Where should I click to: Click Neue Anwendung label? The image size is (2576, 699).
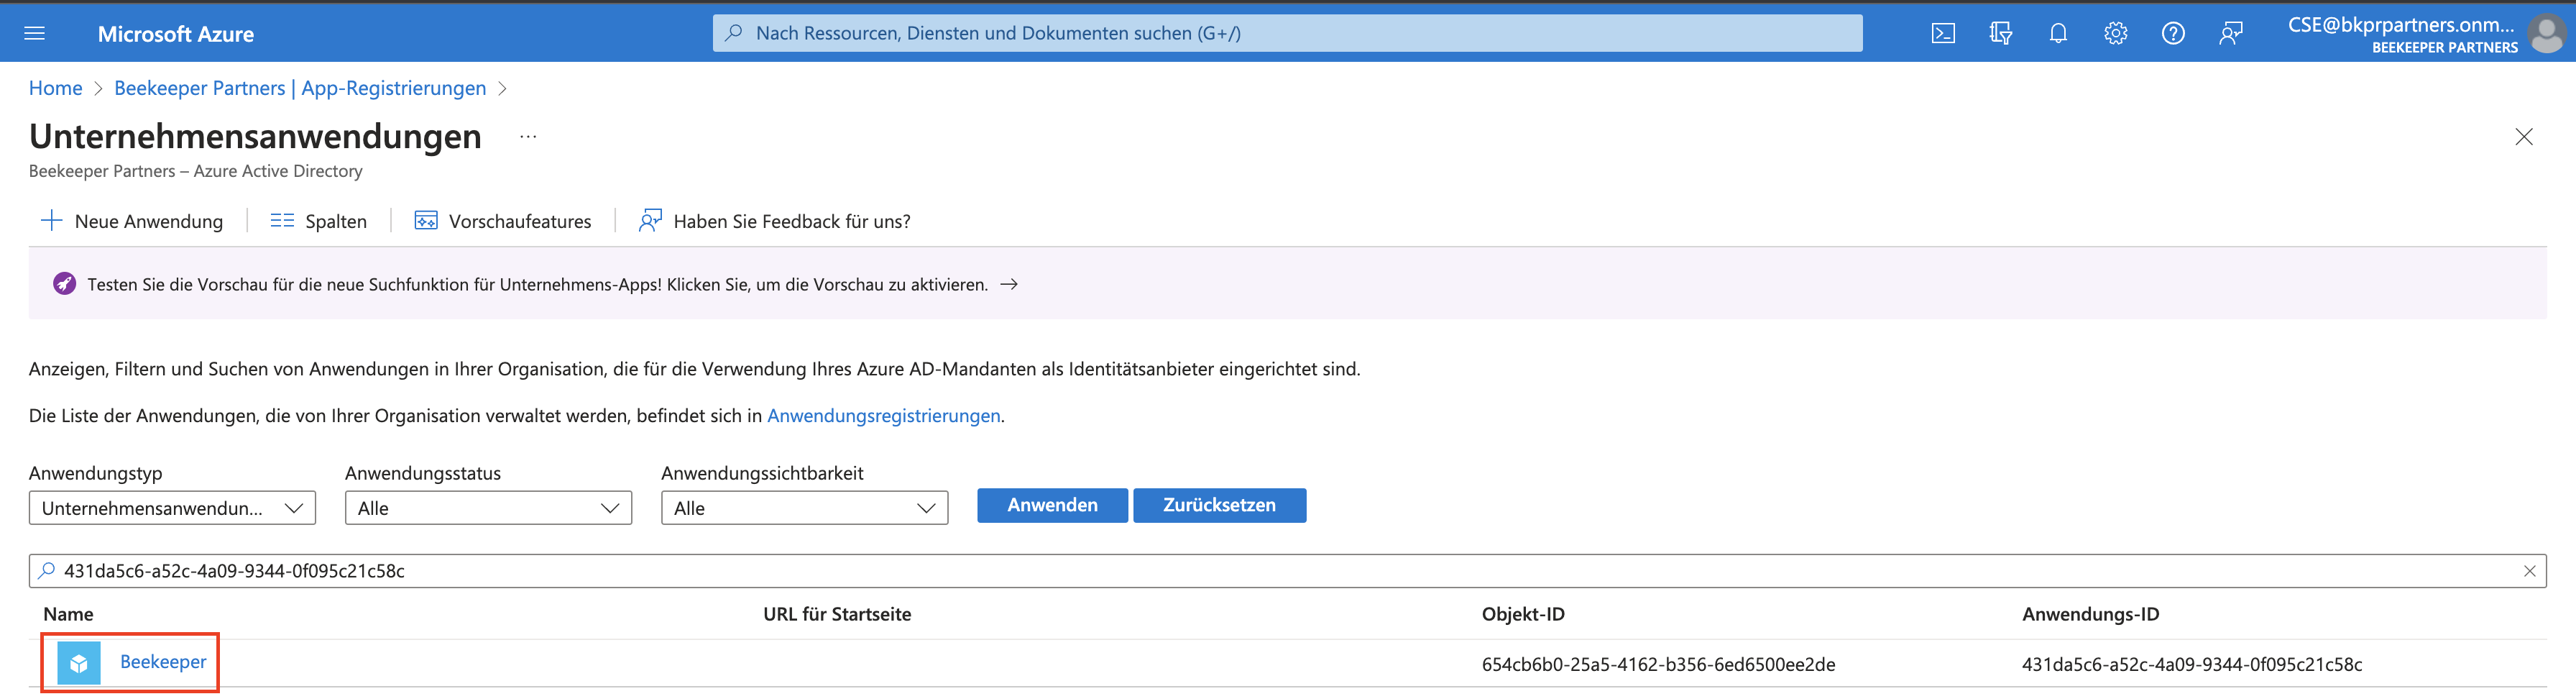pyautogui.click(x=149, y=221)
